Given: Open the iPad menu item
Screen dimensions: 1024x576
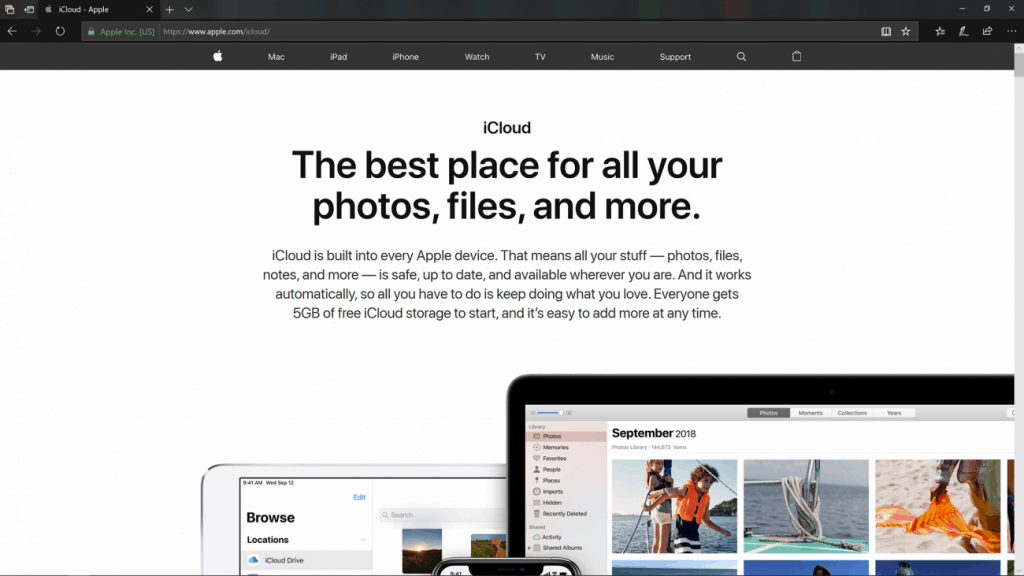Looking at the screenshot, I should [338, 57].
